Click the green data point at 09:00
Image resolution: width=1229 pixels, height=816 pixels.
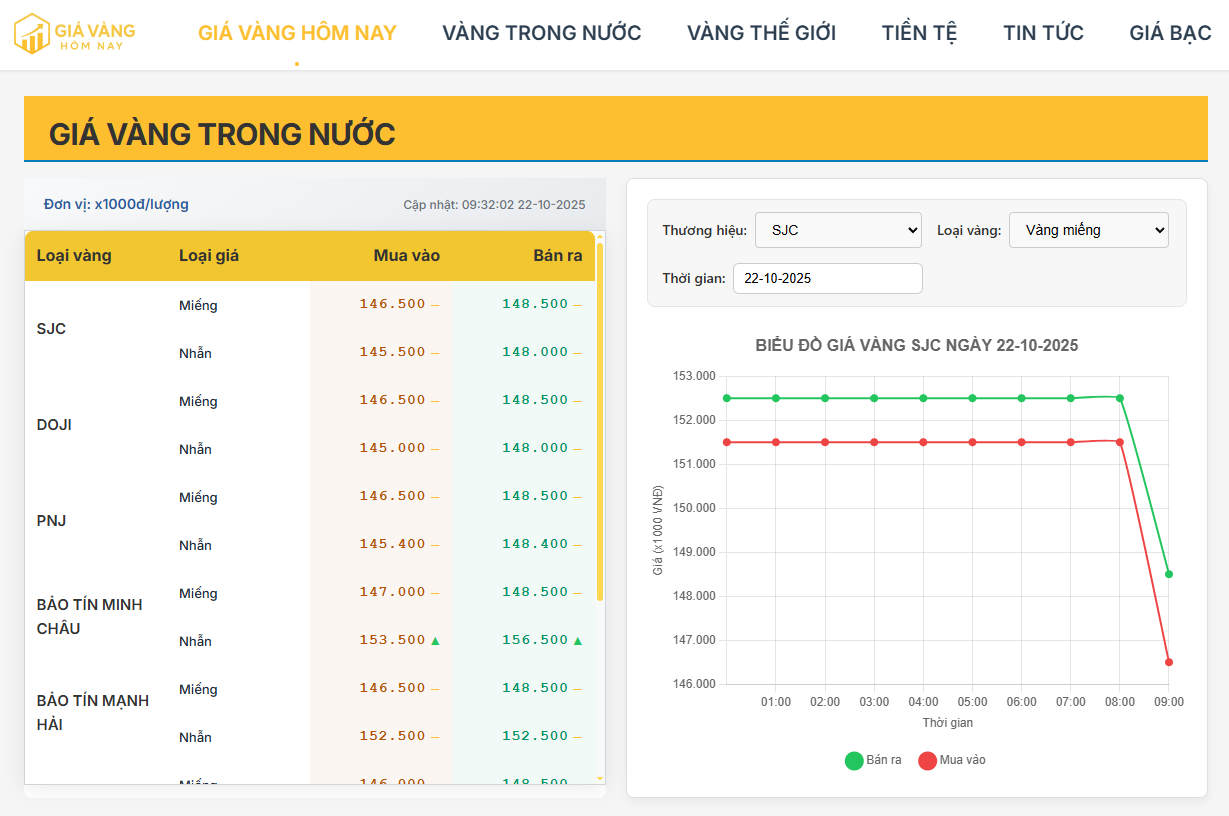pyautogui.click(x=1168, y=574)
